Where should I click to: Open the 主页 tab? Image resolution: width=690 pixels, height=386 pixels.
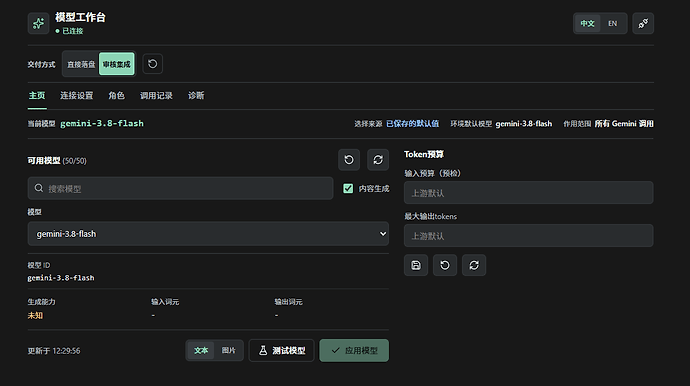pos(37,96)
